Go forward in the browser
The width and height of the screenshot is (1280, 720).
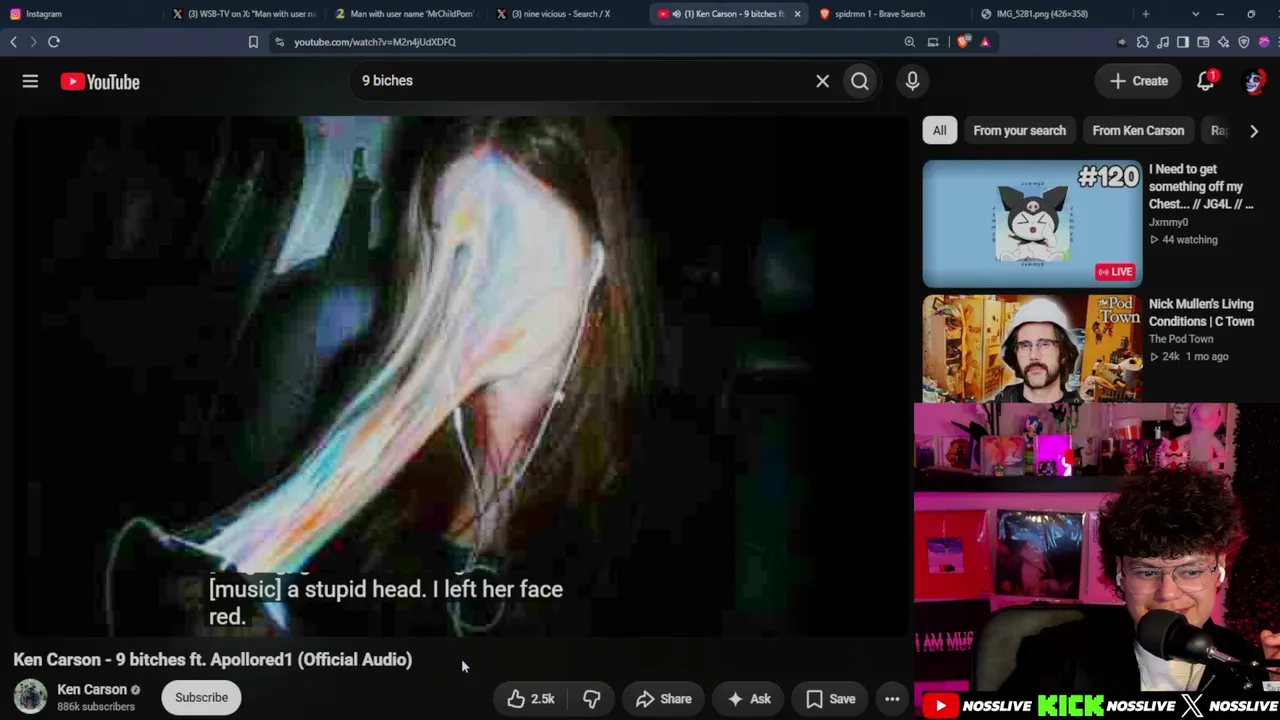click(x=33, y=42)
